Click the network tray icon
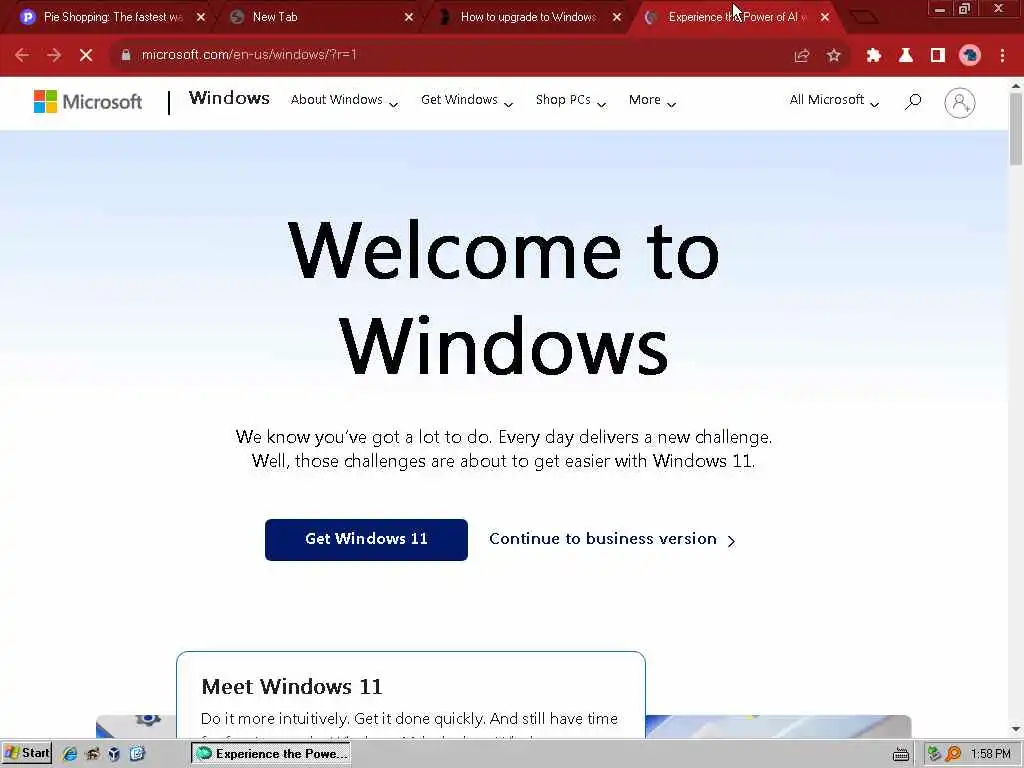 pos(935,754)
